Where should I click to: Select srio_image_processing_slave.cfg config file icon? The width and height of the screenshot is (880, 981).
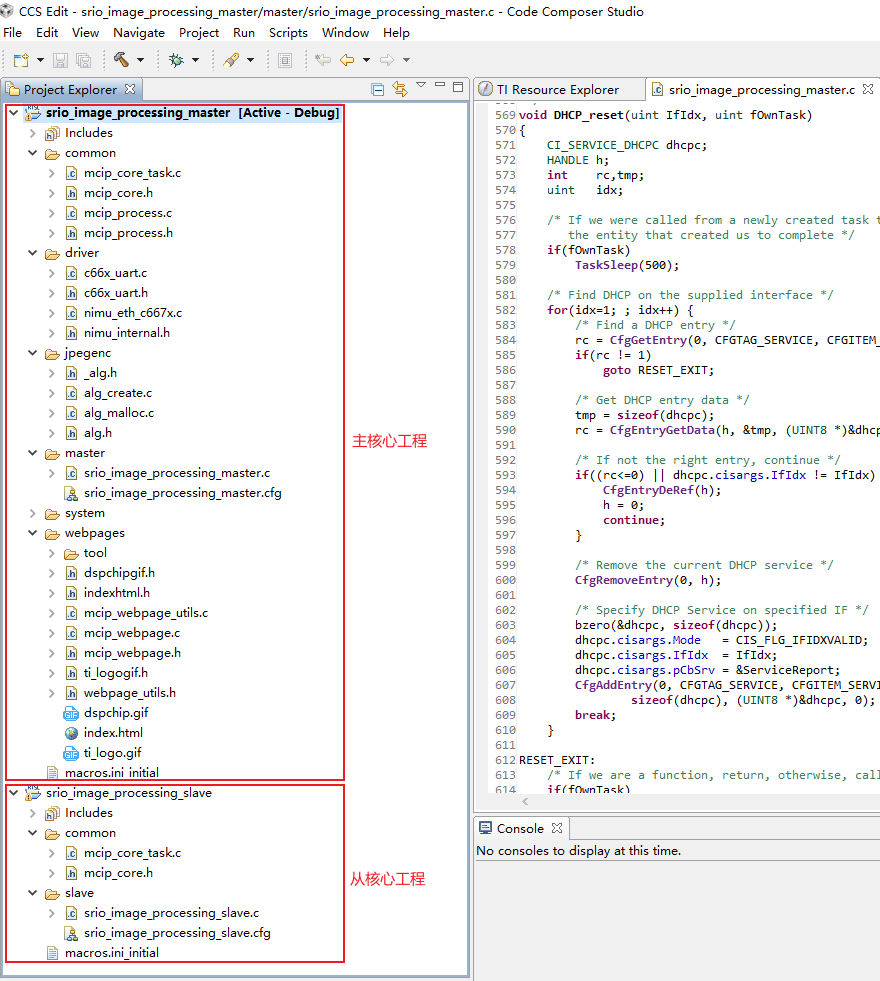click(71, 933)
